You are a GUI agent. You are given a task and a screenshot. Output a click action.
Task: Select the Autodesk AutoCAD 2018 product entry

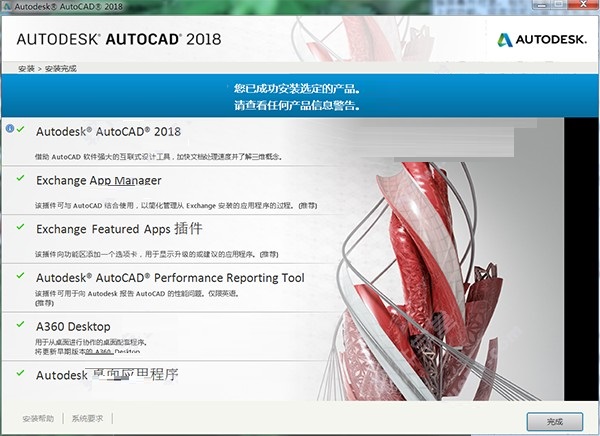click(x=110, y=131)
